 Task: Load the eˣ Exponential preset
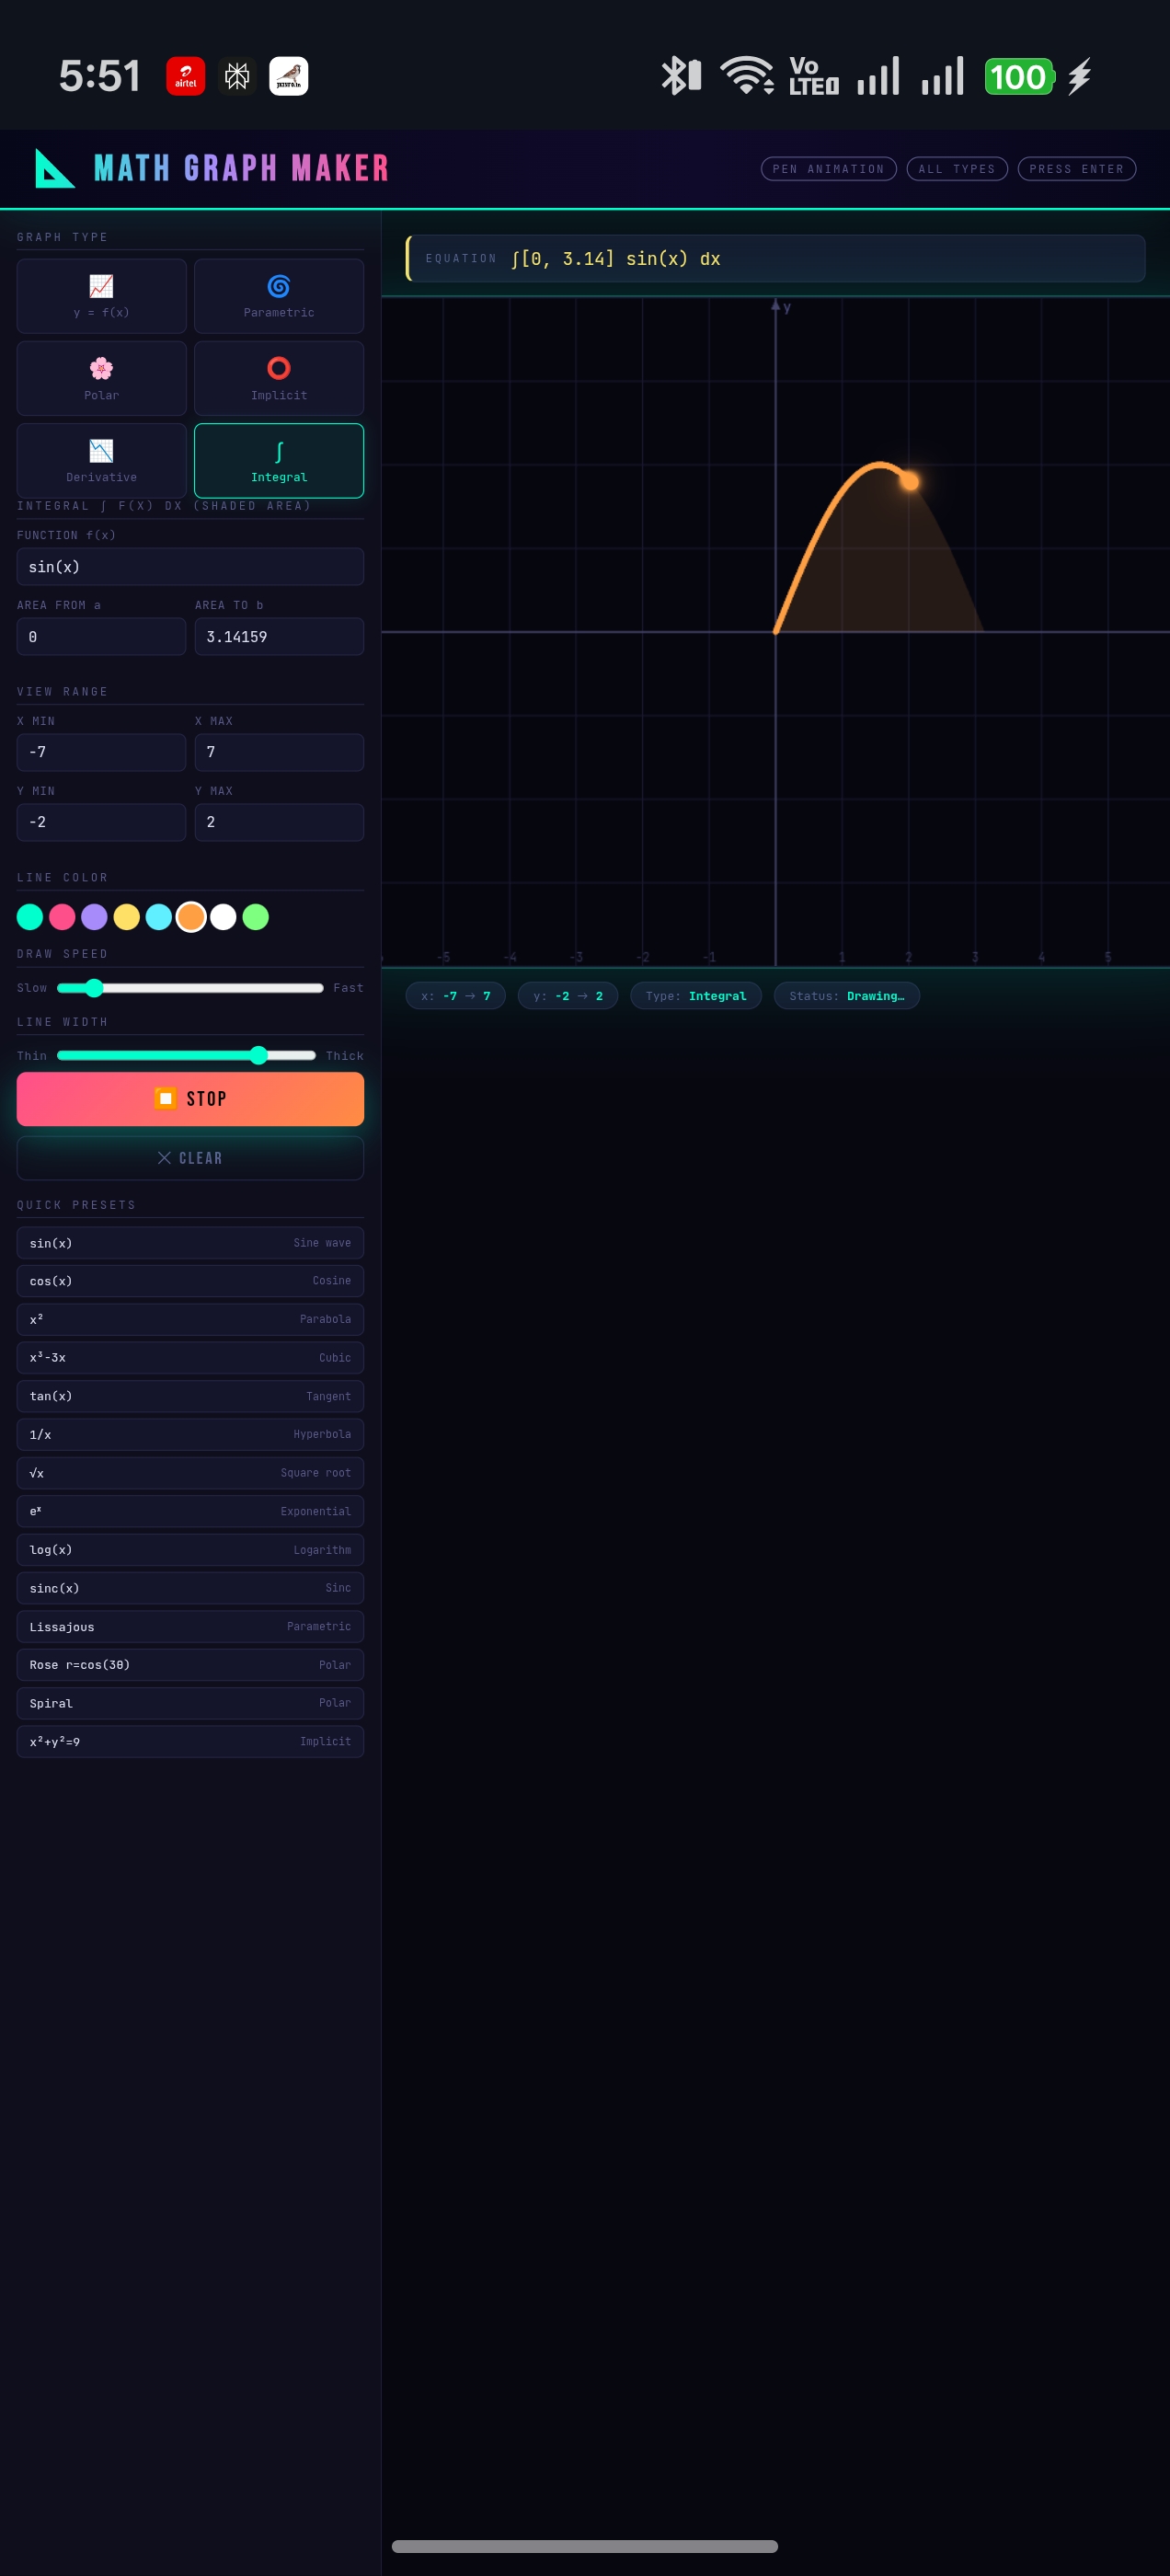tap(190, 1511)
